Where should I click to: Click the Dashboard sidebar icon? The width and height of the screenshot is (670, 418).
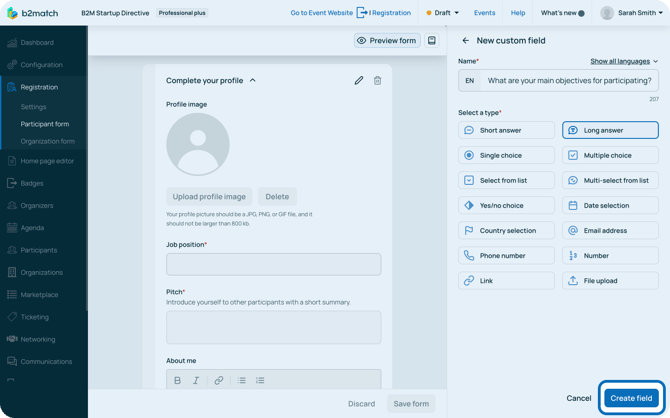click(12, 42)
